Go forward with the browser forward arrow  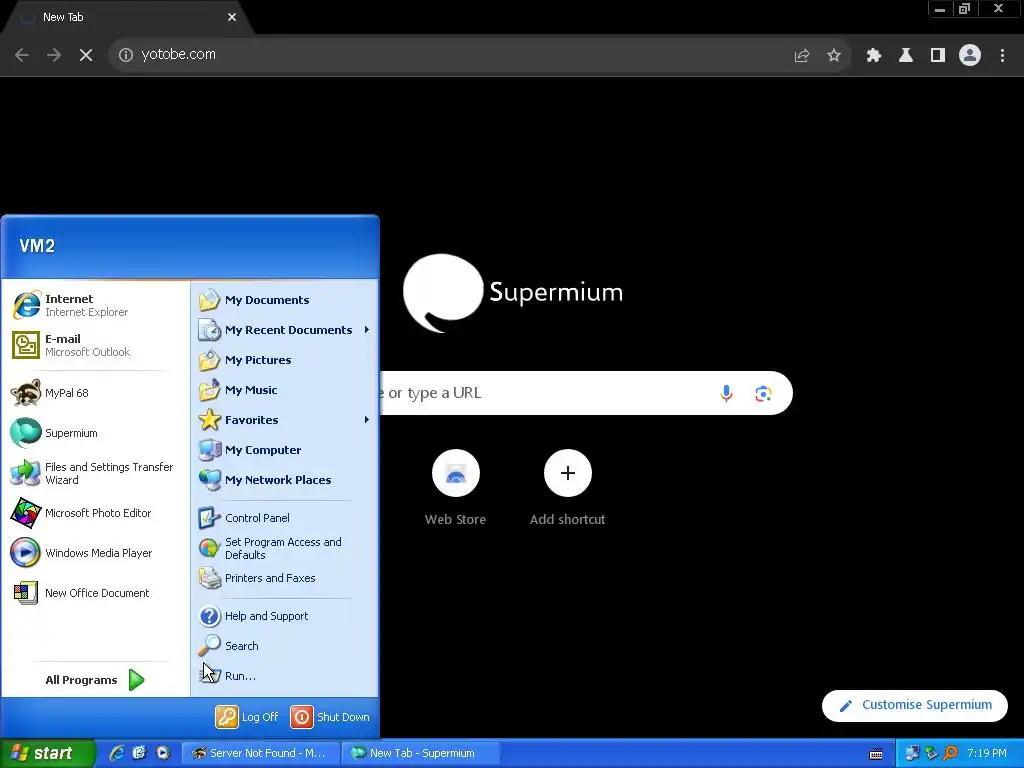[x=54, y=55]
